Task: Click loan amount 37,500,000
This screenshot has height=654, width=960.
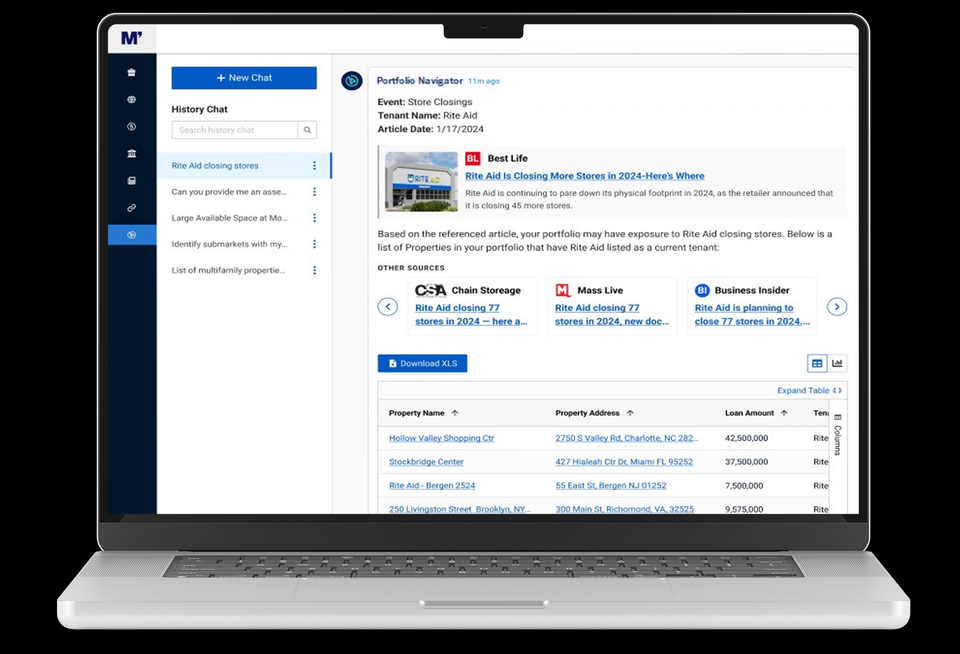Action: (746, 462)
